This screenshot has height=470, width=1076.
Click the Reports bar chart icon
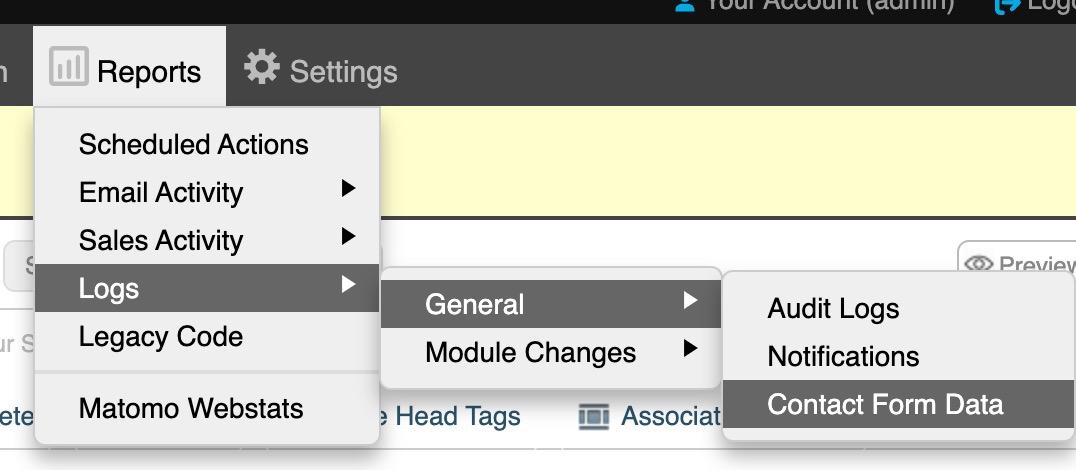(x=69, y=67)
